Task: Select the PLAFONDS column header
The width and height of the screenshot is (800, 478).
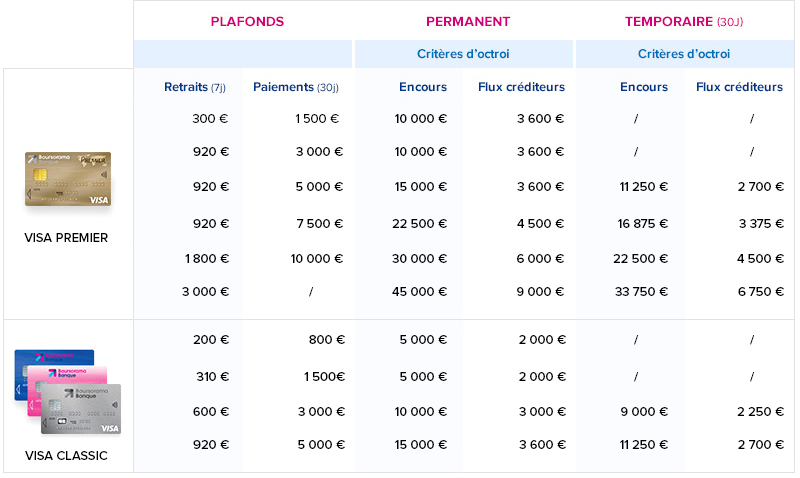Action: (247, 21)
